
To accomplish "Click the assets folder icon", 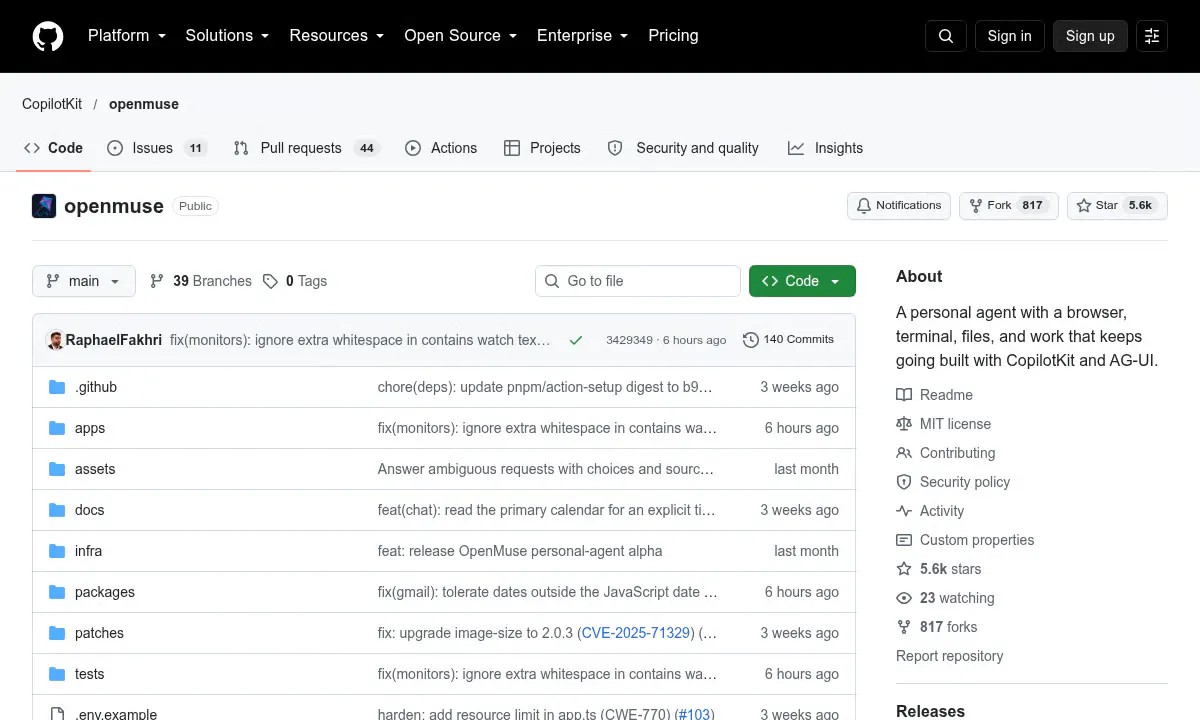I will [x=57, y=469].
